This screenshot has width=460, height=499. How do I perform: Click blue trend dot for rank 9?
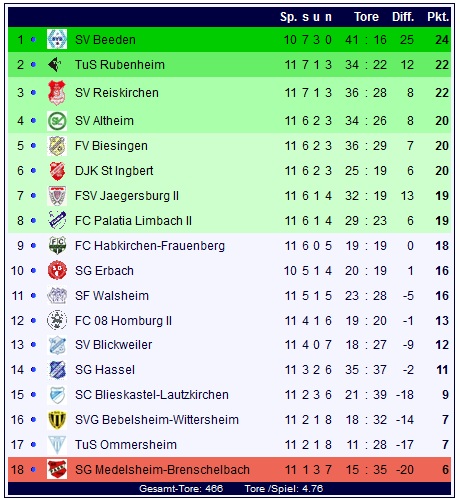33,246
